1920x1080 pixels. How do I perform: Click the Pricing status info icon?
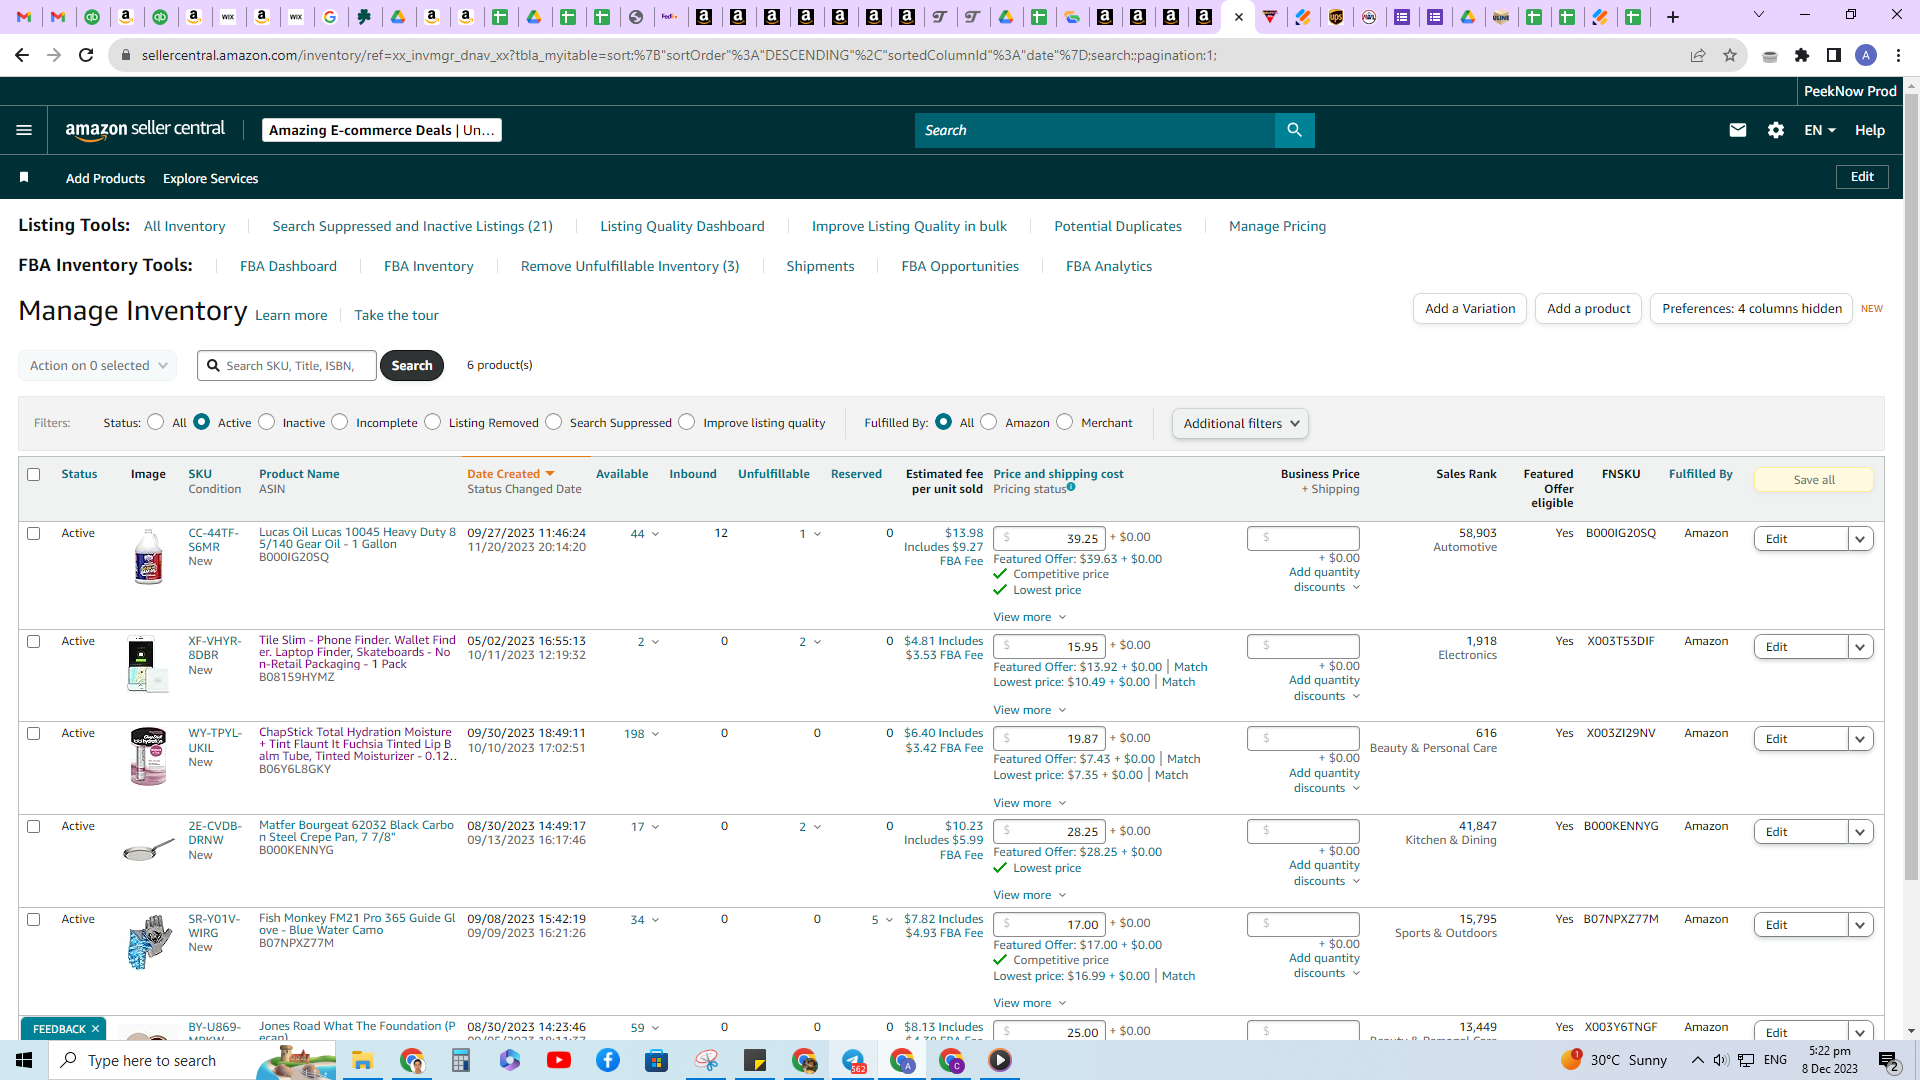pos(1071,487)
